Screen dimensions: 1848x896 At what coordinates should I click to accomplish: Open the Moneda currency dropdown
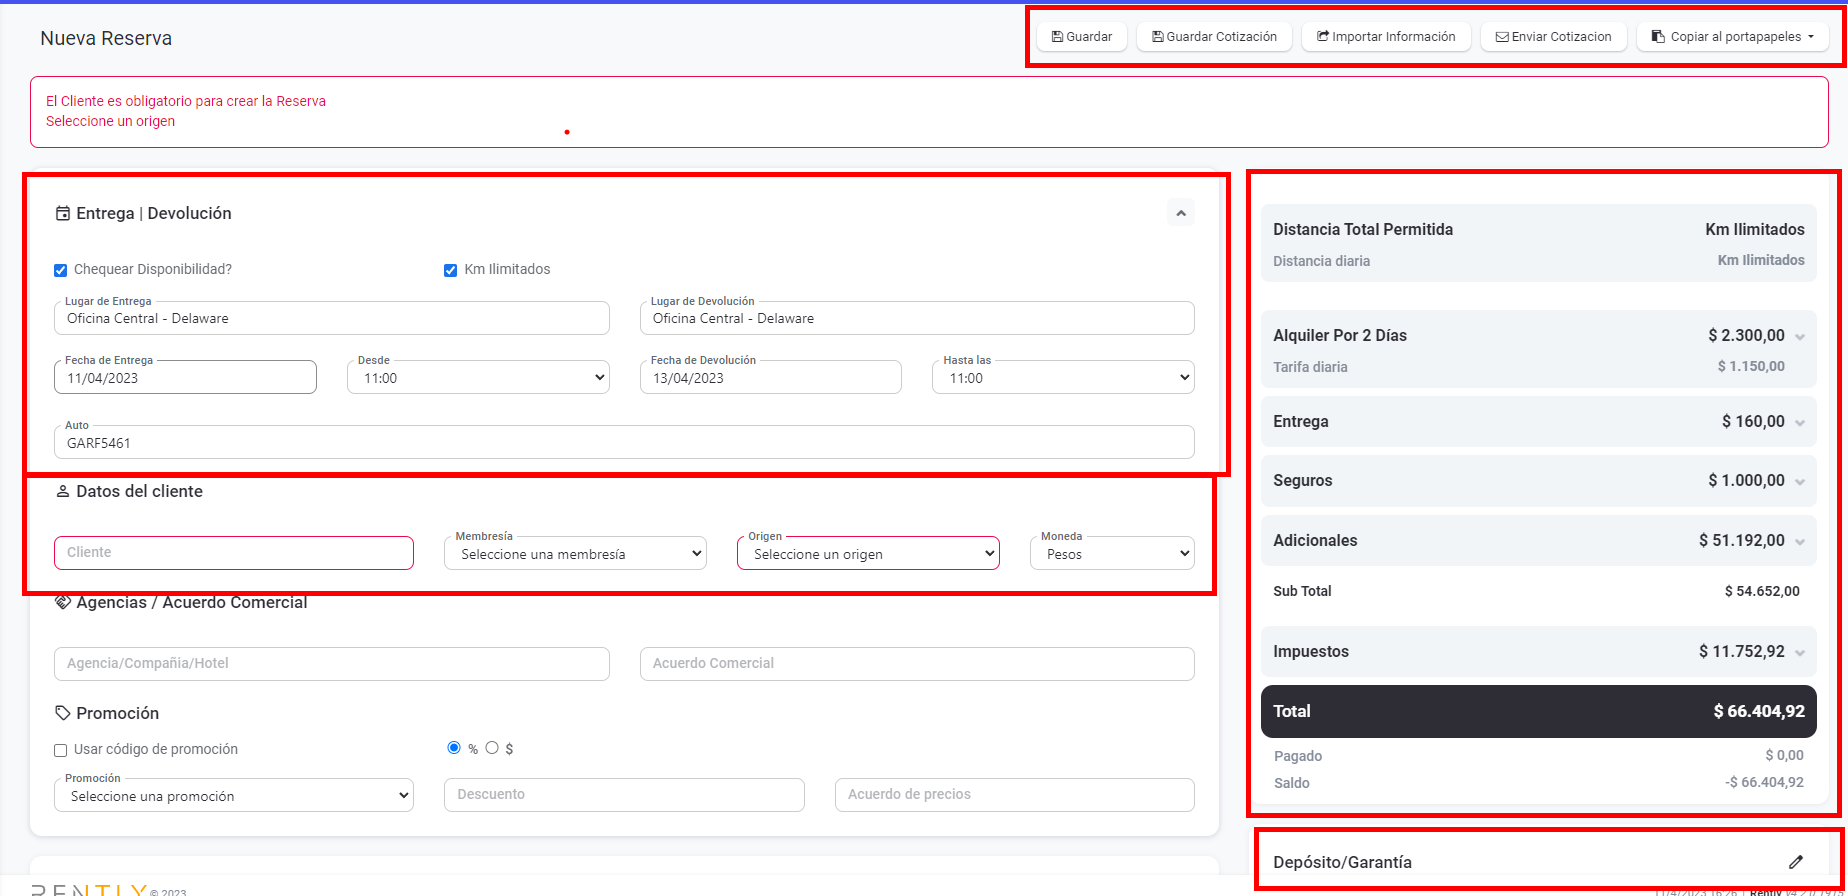click(x=1112, y=554)
